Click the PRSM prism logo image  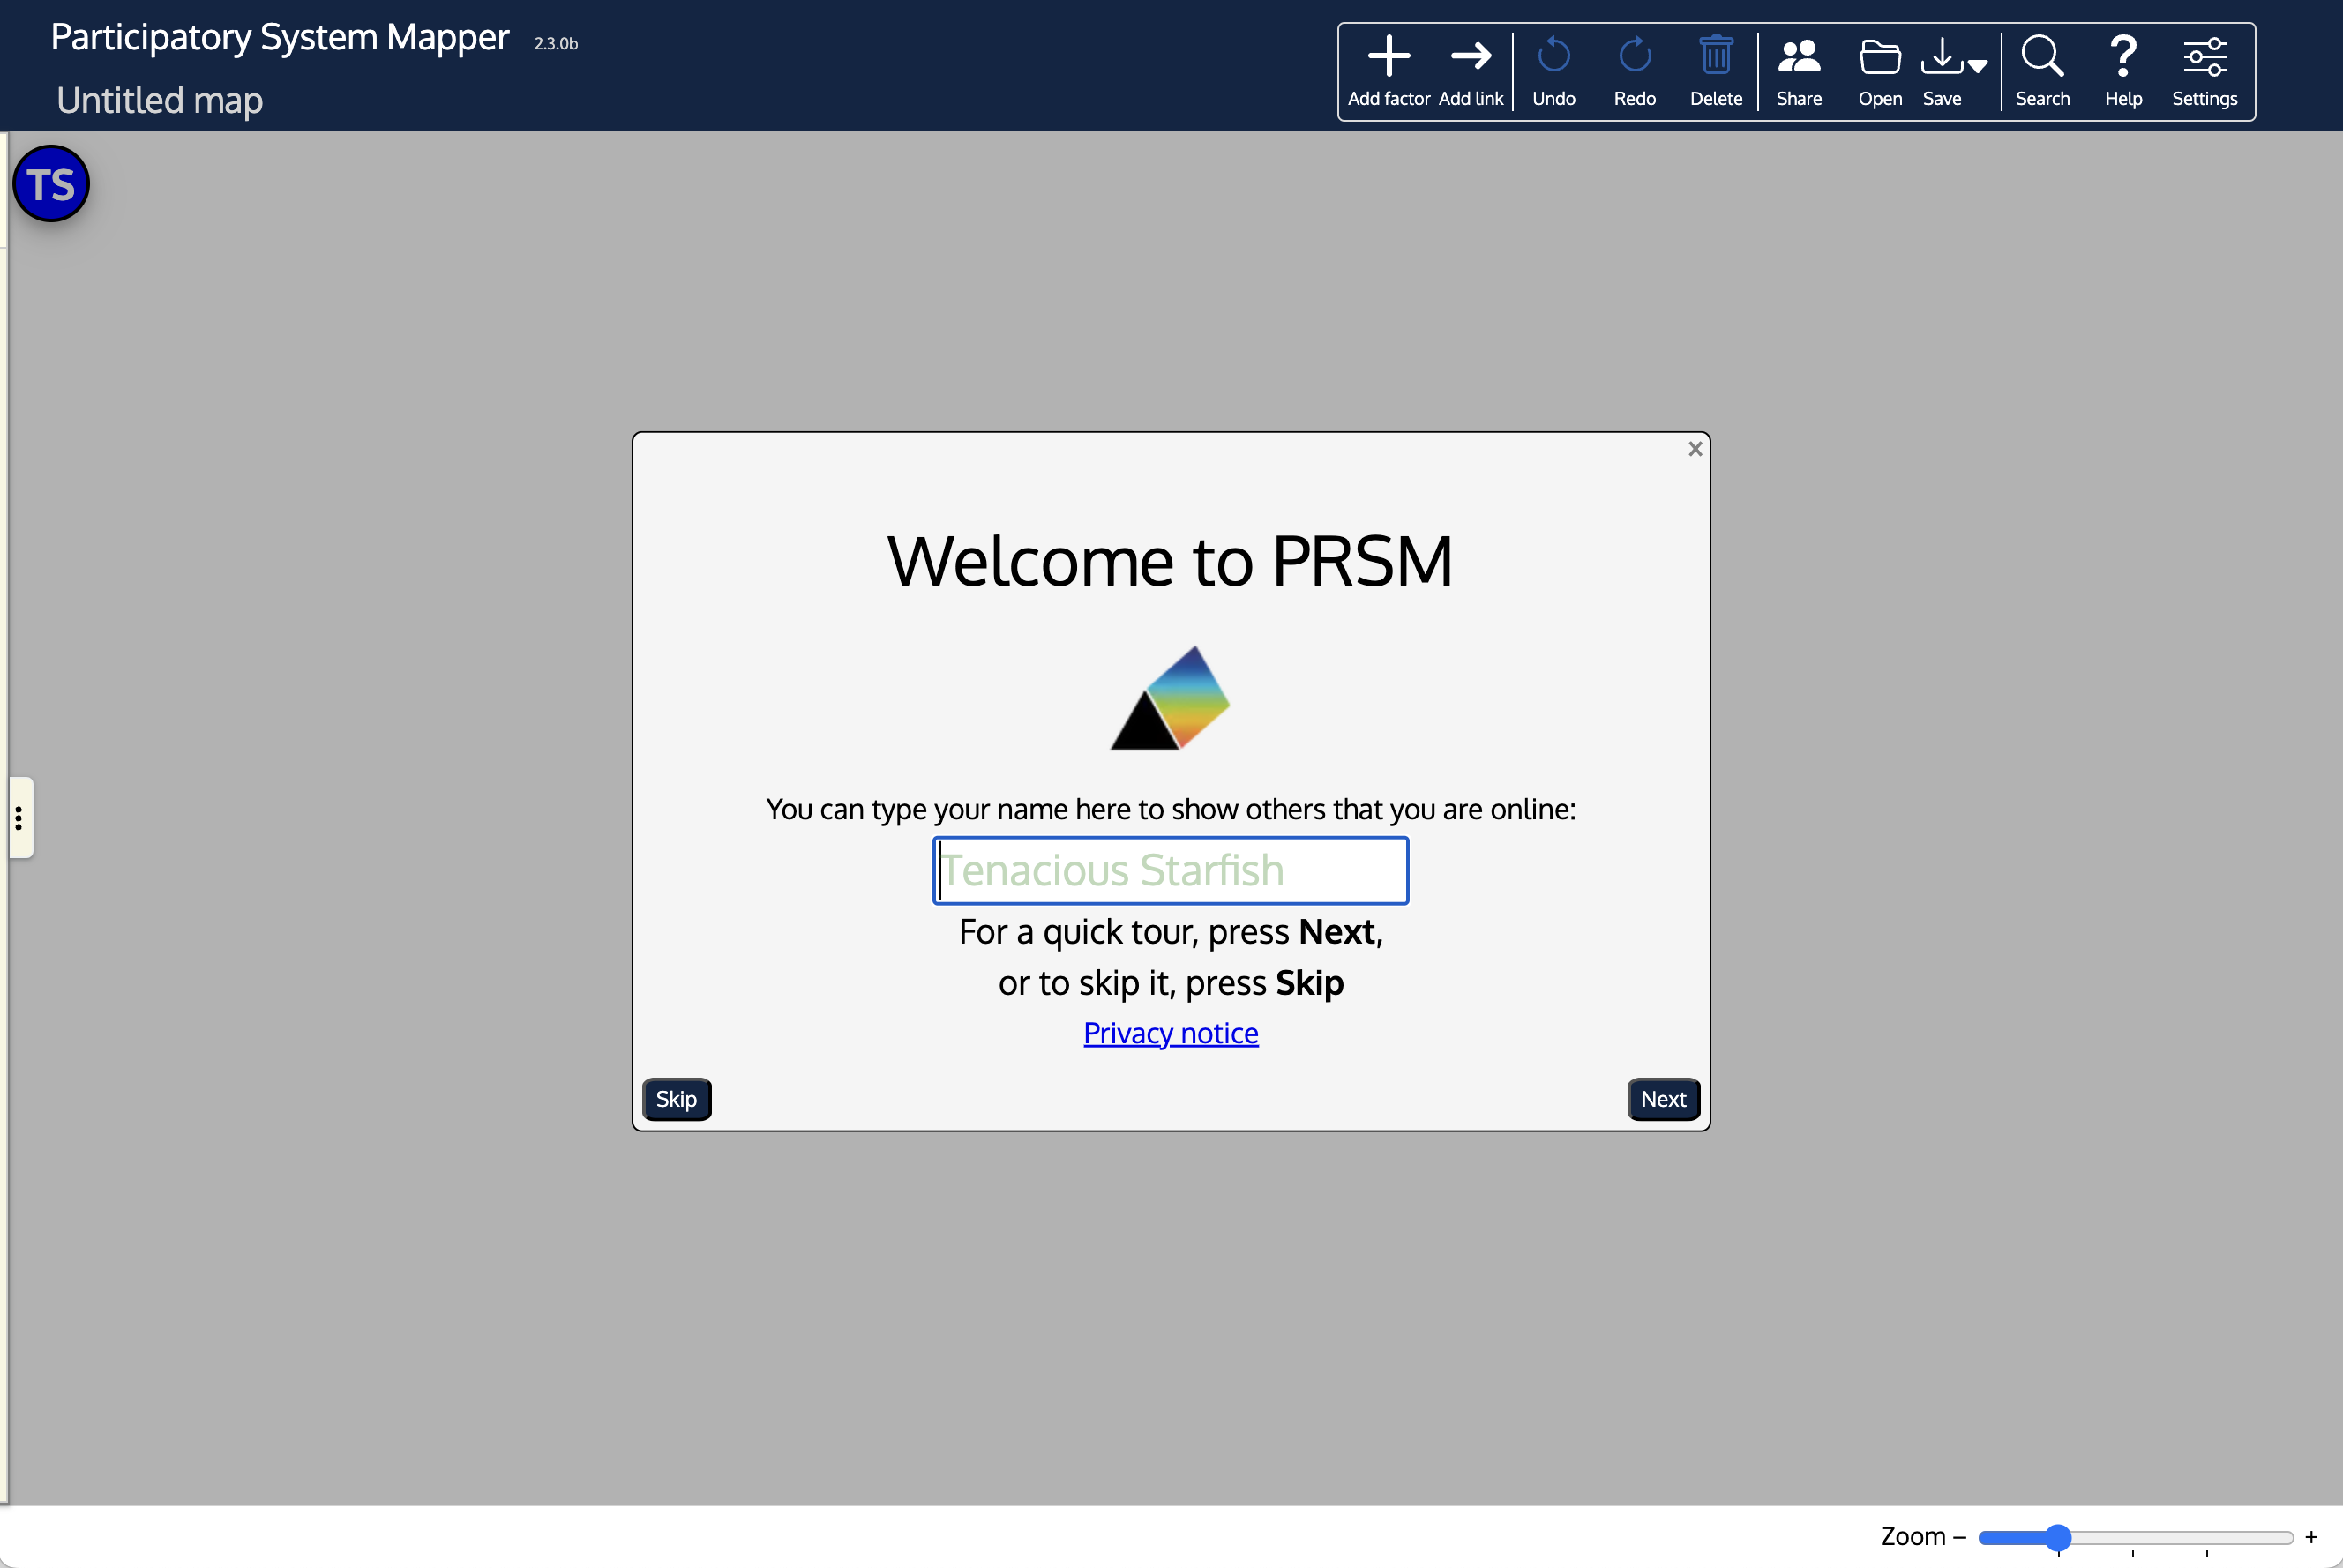pos(1170,697)
